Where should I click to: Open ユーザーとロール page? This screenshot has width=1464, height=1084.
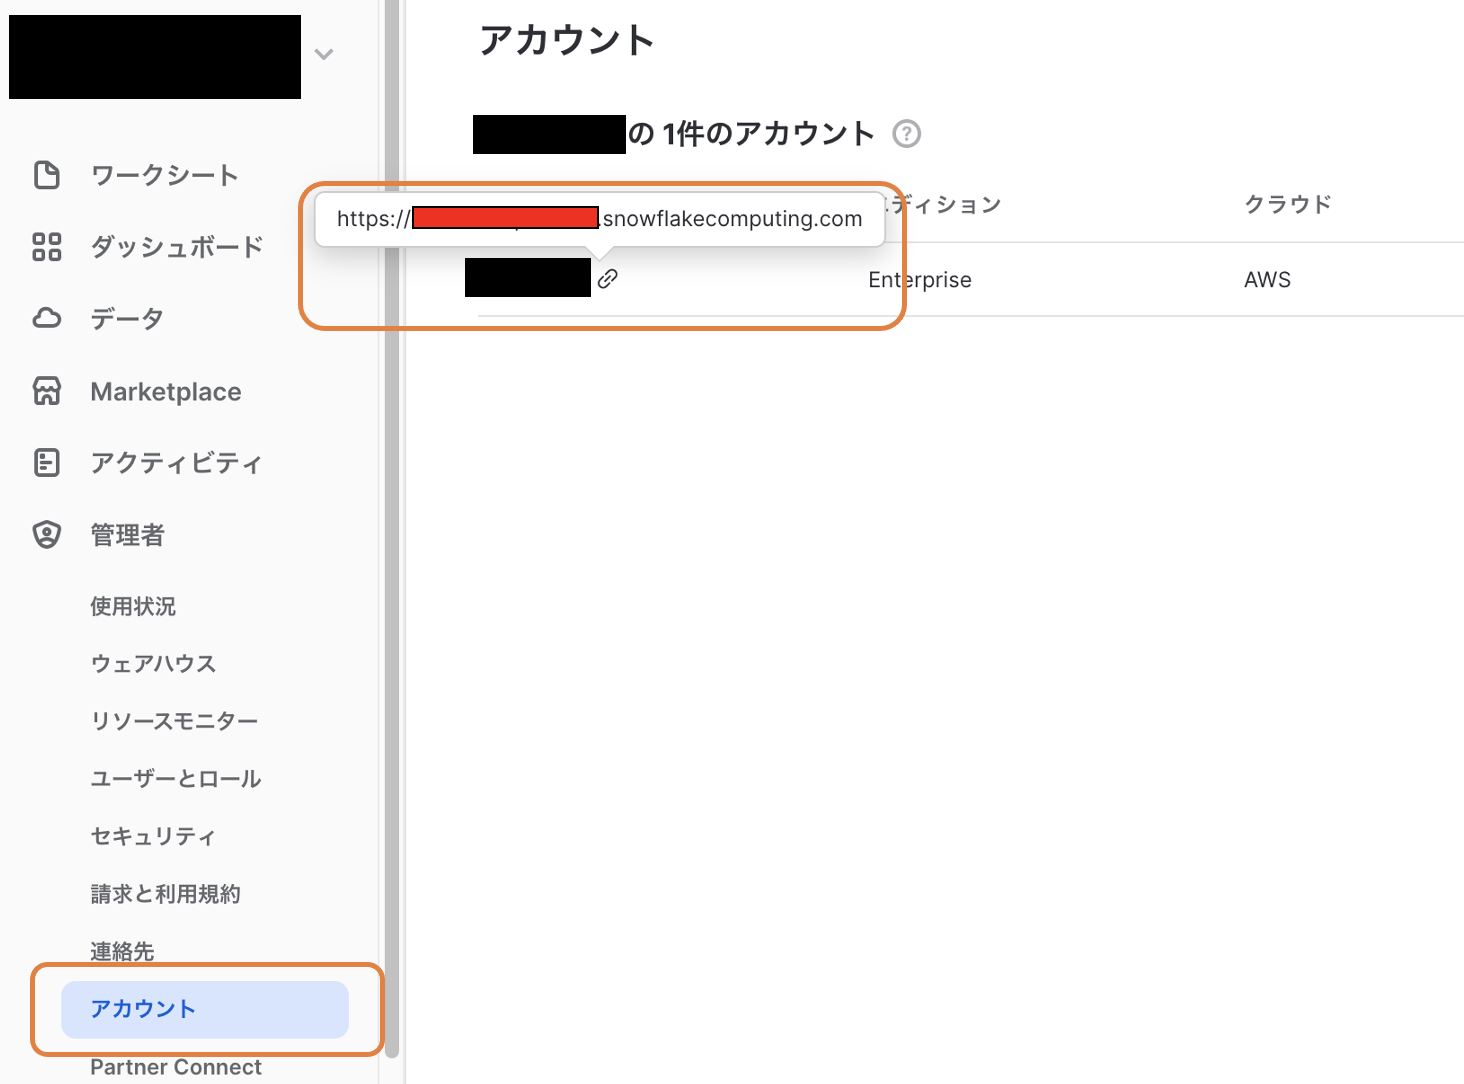tap(176, 778)
